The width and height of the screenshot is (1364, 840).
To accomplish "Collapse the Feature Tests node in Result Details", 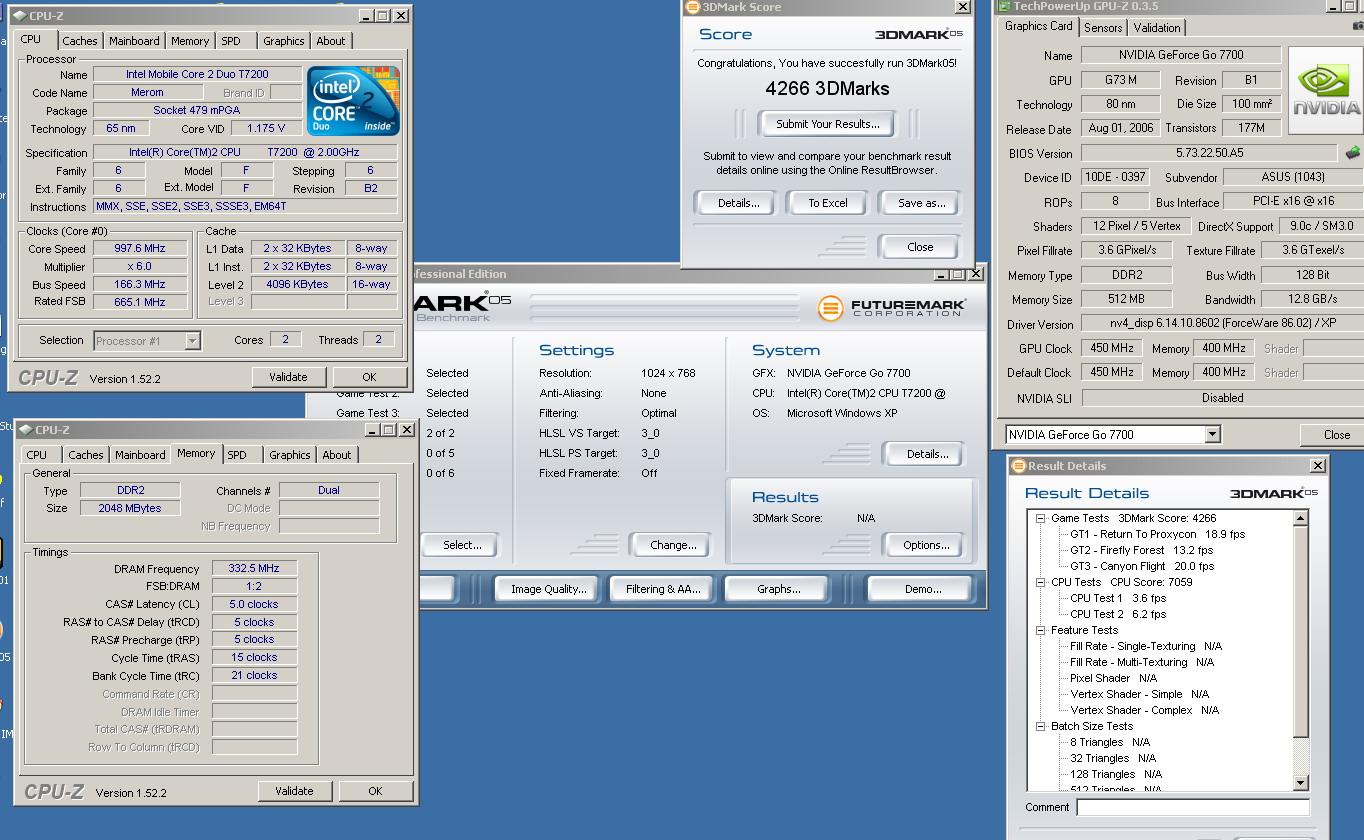I will coord(1040,630).
